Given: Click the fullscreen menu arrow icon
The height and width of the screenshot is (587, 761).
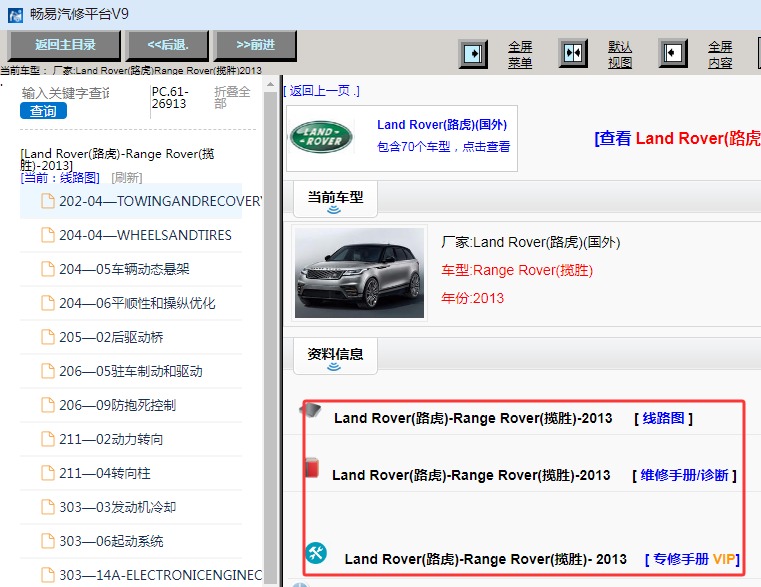Looking at the screenshot, I should (x=473, y=53).
